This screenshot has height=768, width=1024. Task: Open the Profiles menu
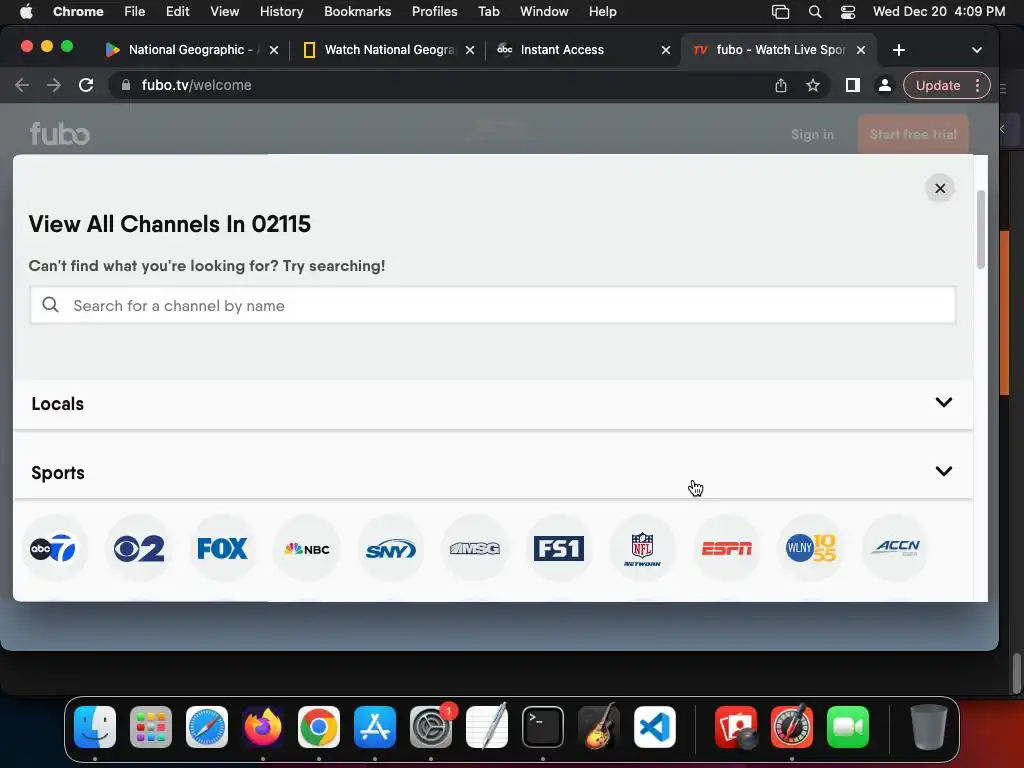[434, 11]
